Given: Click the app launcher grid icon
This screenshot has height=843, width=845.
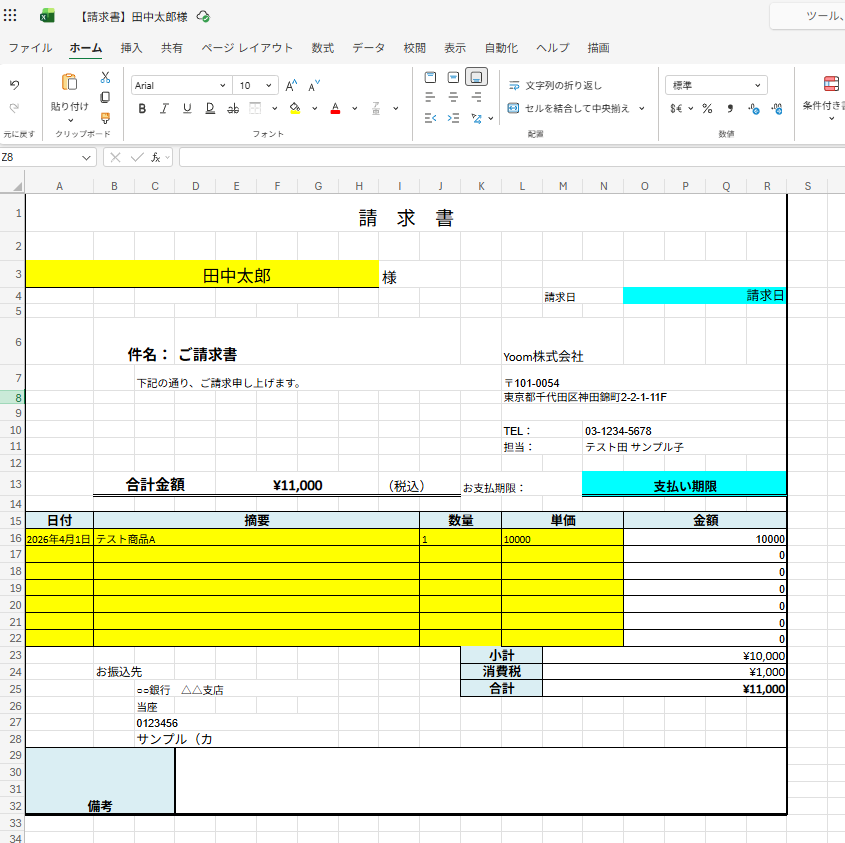Looking at the screenshot, I should pos(11,16).
